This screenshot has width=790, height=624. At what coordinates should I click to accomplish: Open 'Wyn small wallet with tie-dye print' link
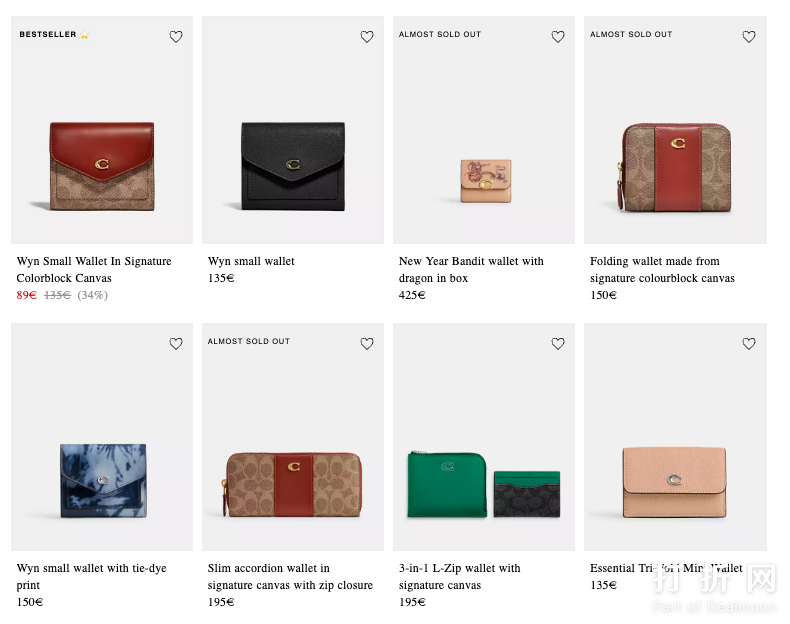pos(92,576)
